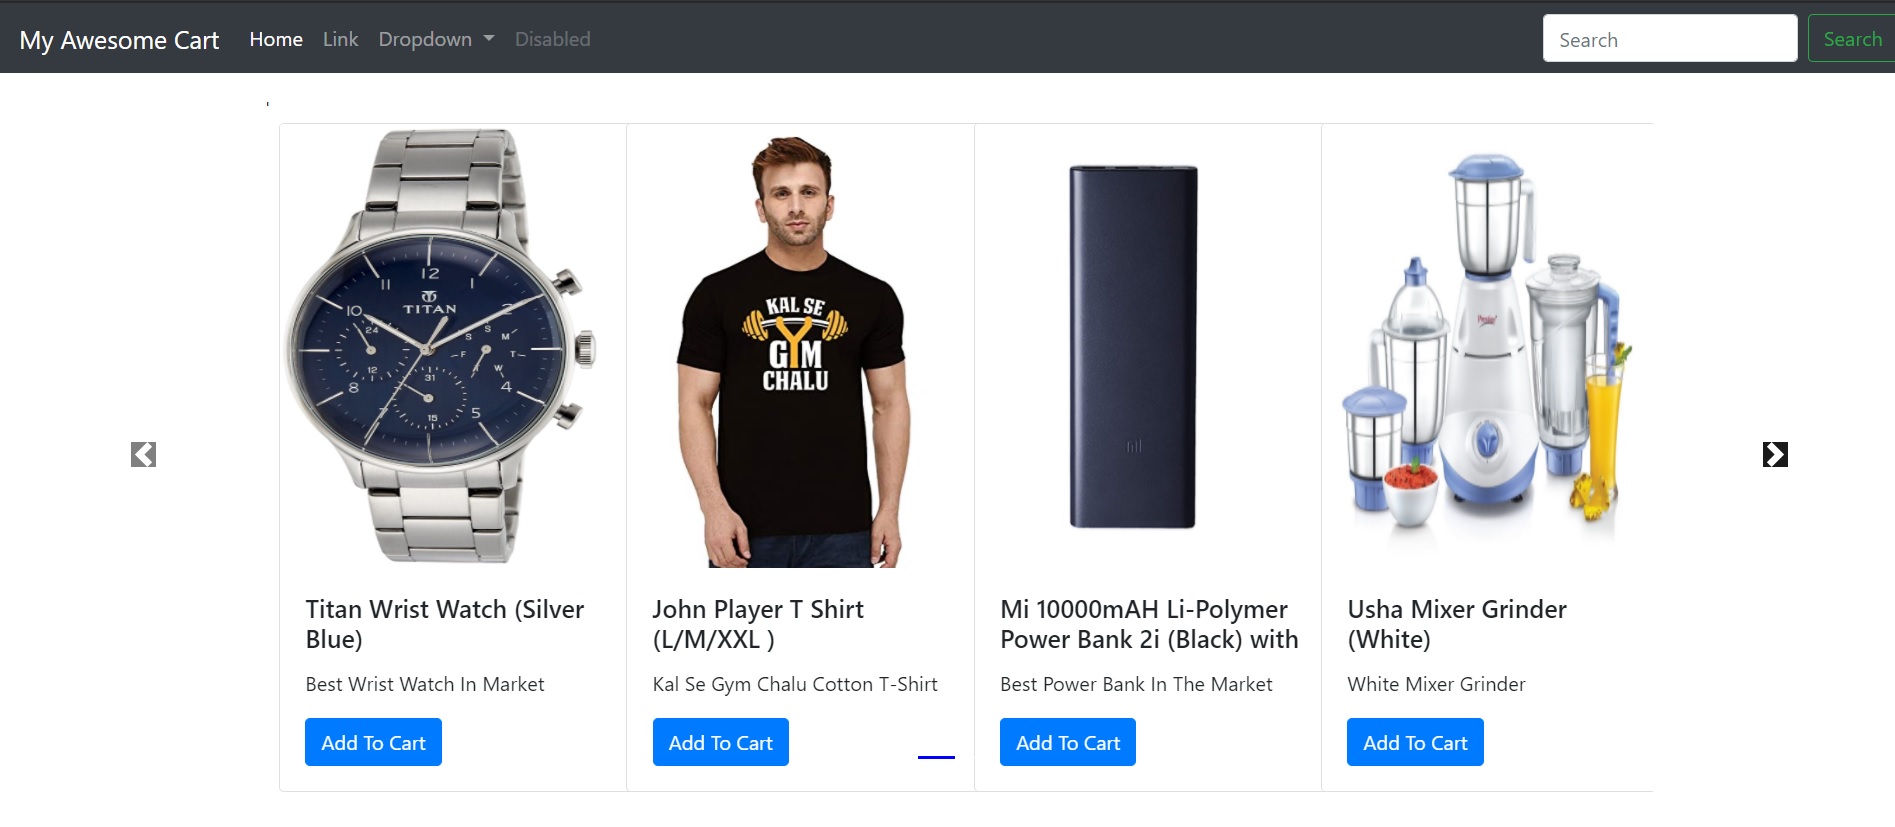Click the power bank product image
Image resolution: width=1895 pixels, height=827 pixels.
pyautogui.click(x=1133, y=347)
